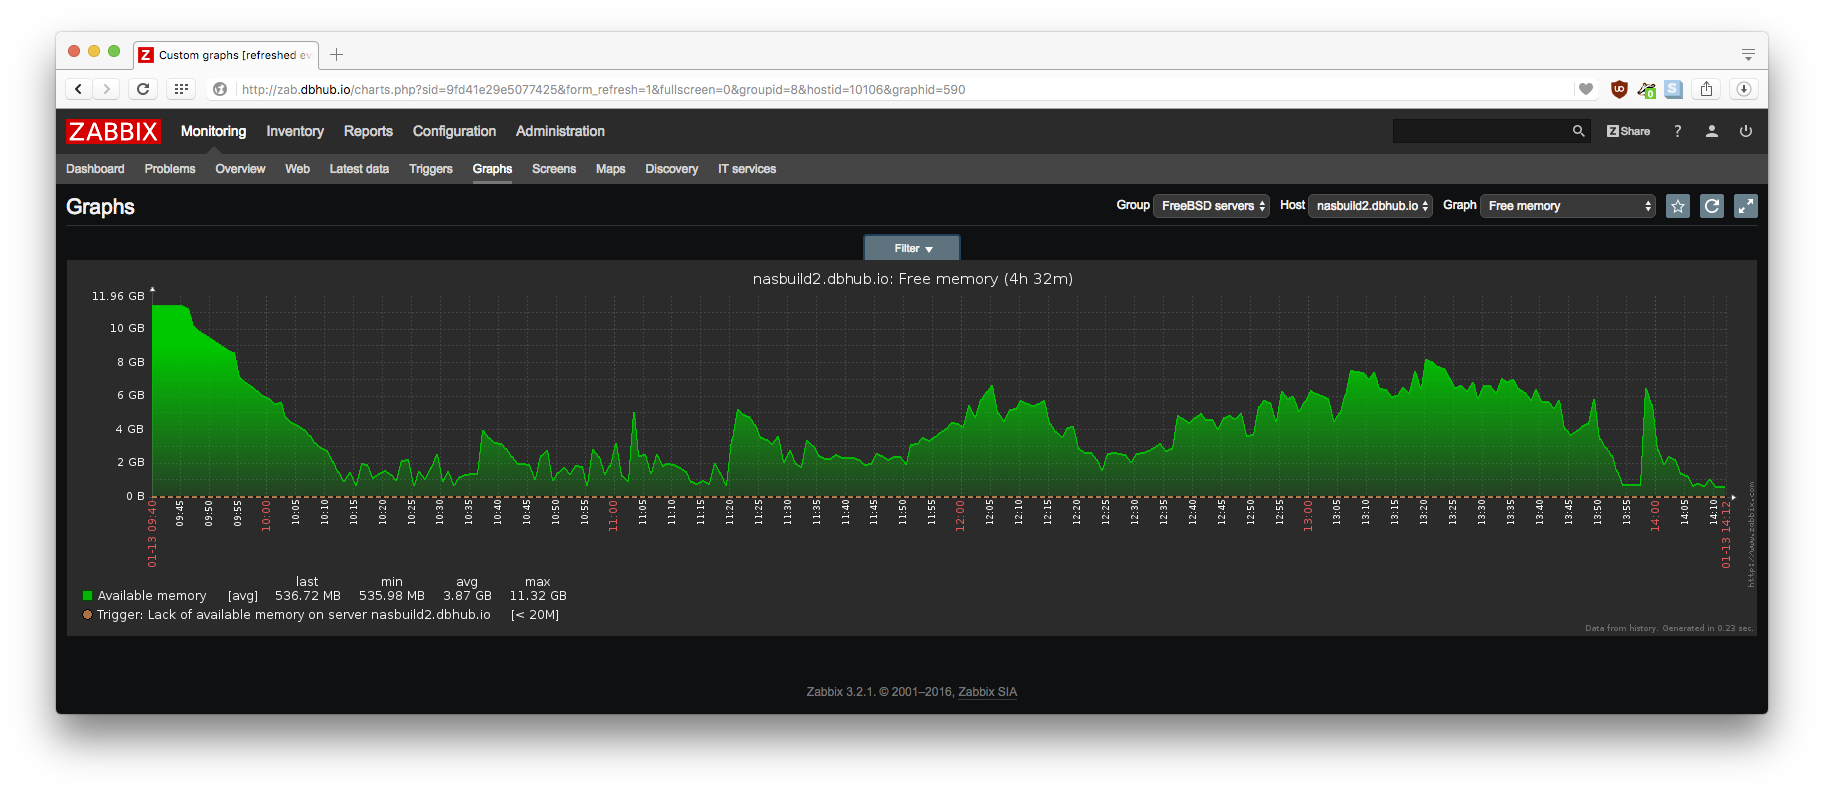Open browser downloads icon
The image size is (1824, 794).
pos(1744,89)
